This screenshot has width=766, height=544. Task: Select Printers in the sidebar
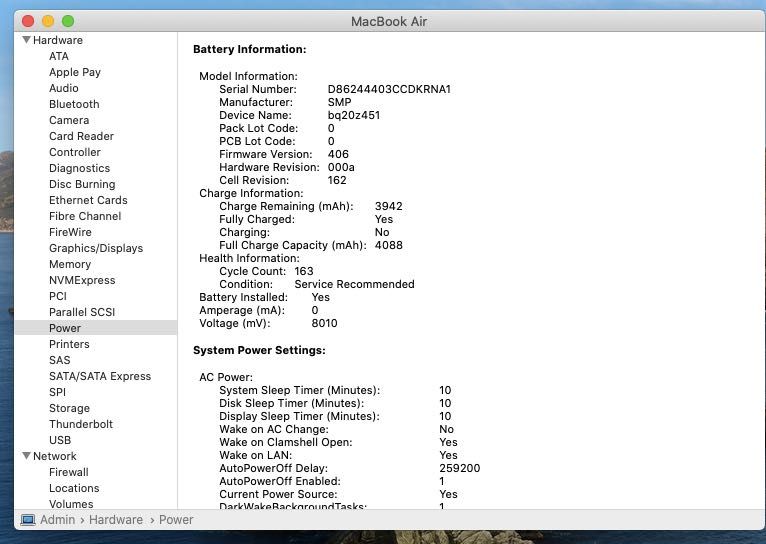click(x=69, y=344)
